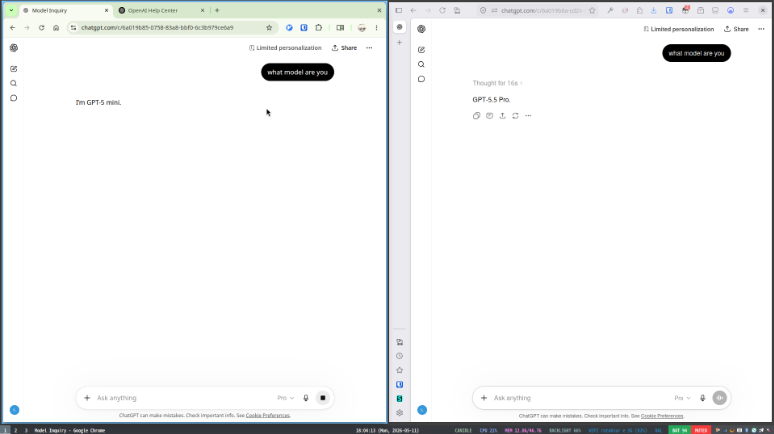Click Limited personalization in the right window
Viewport: 774px width, 434px height.
pos(679,29)
